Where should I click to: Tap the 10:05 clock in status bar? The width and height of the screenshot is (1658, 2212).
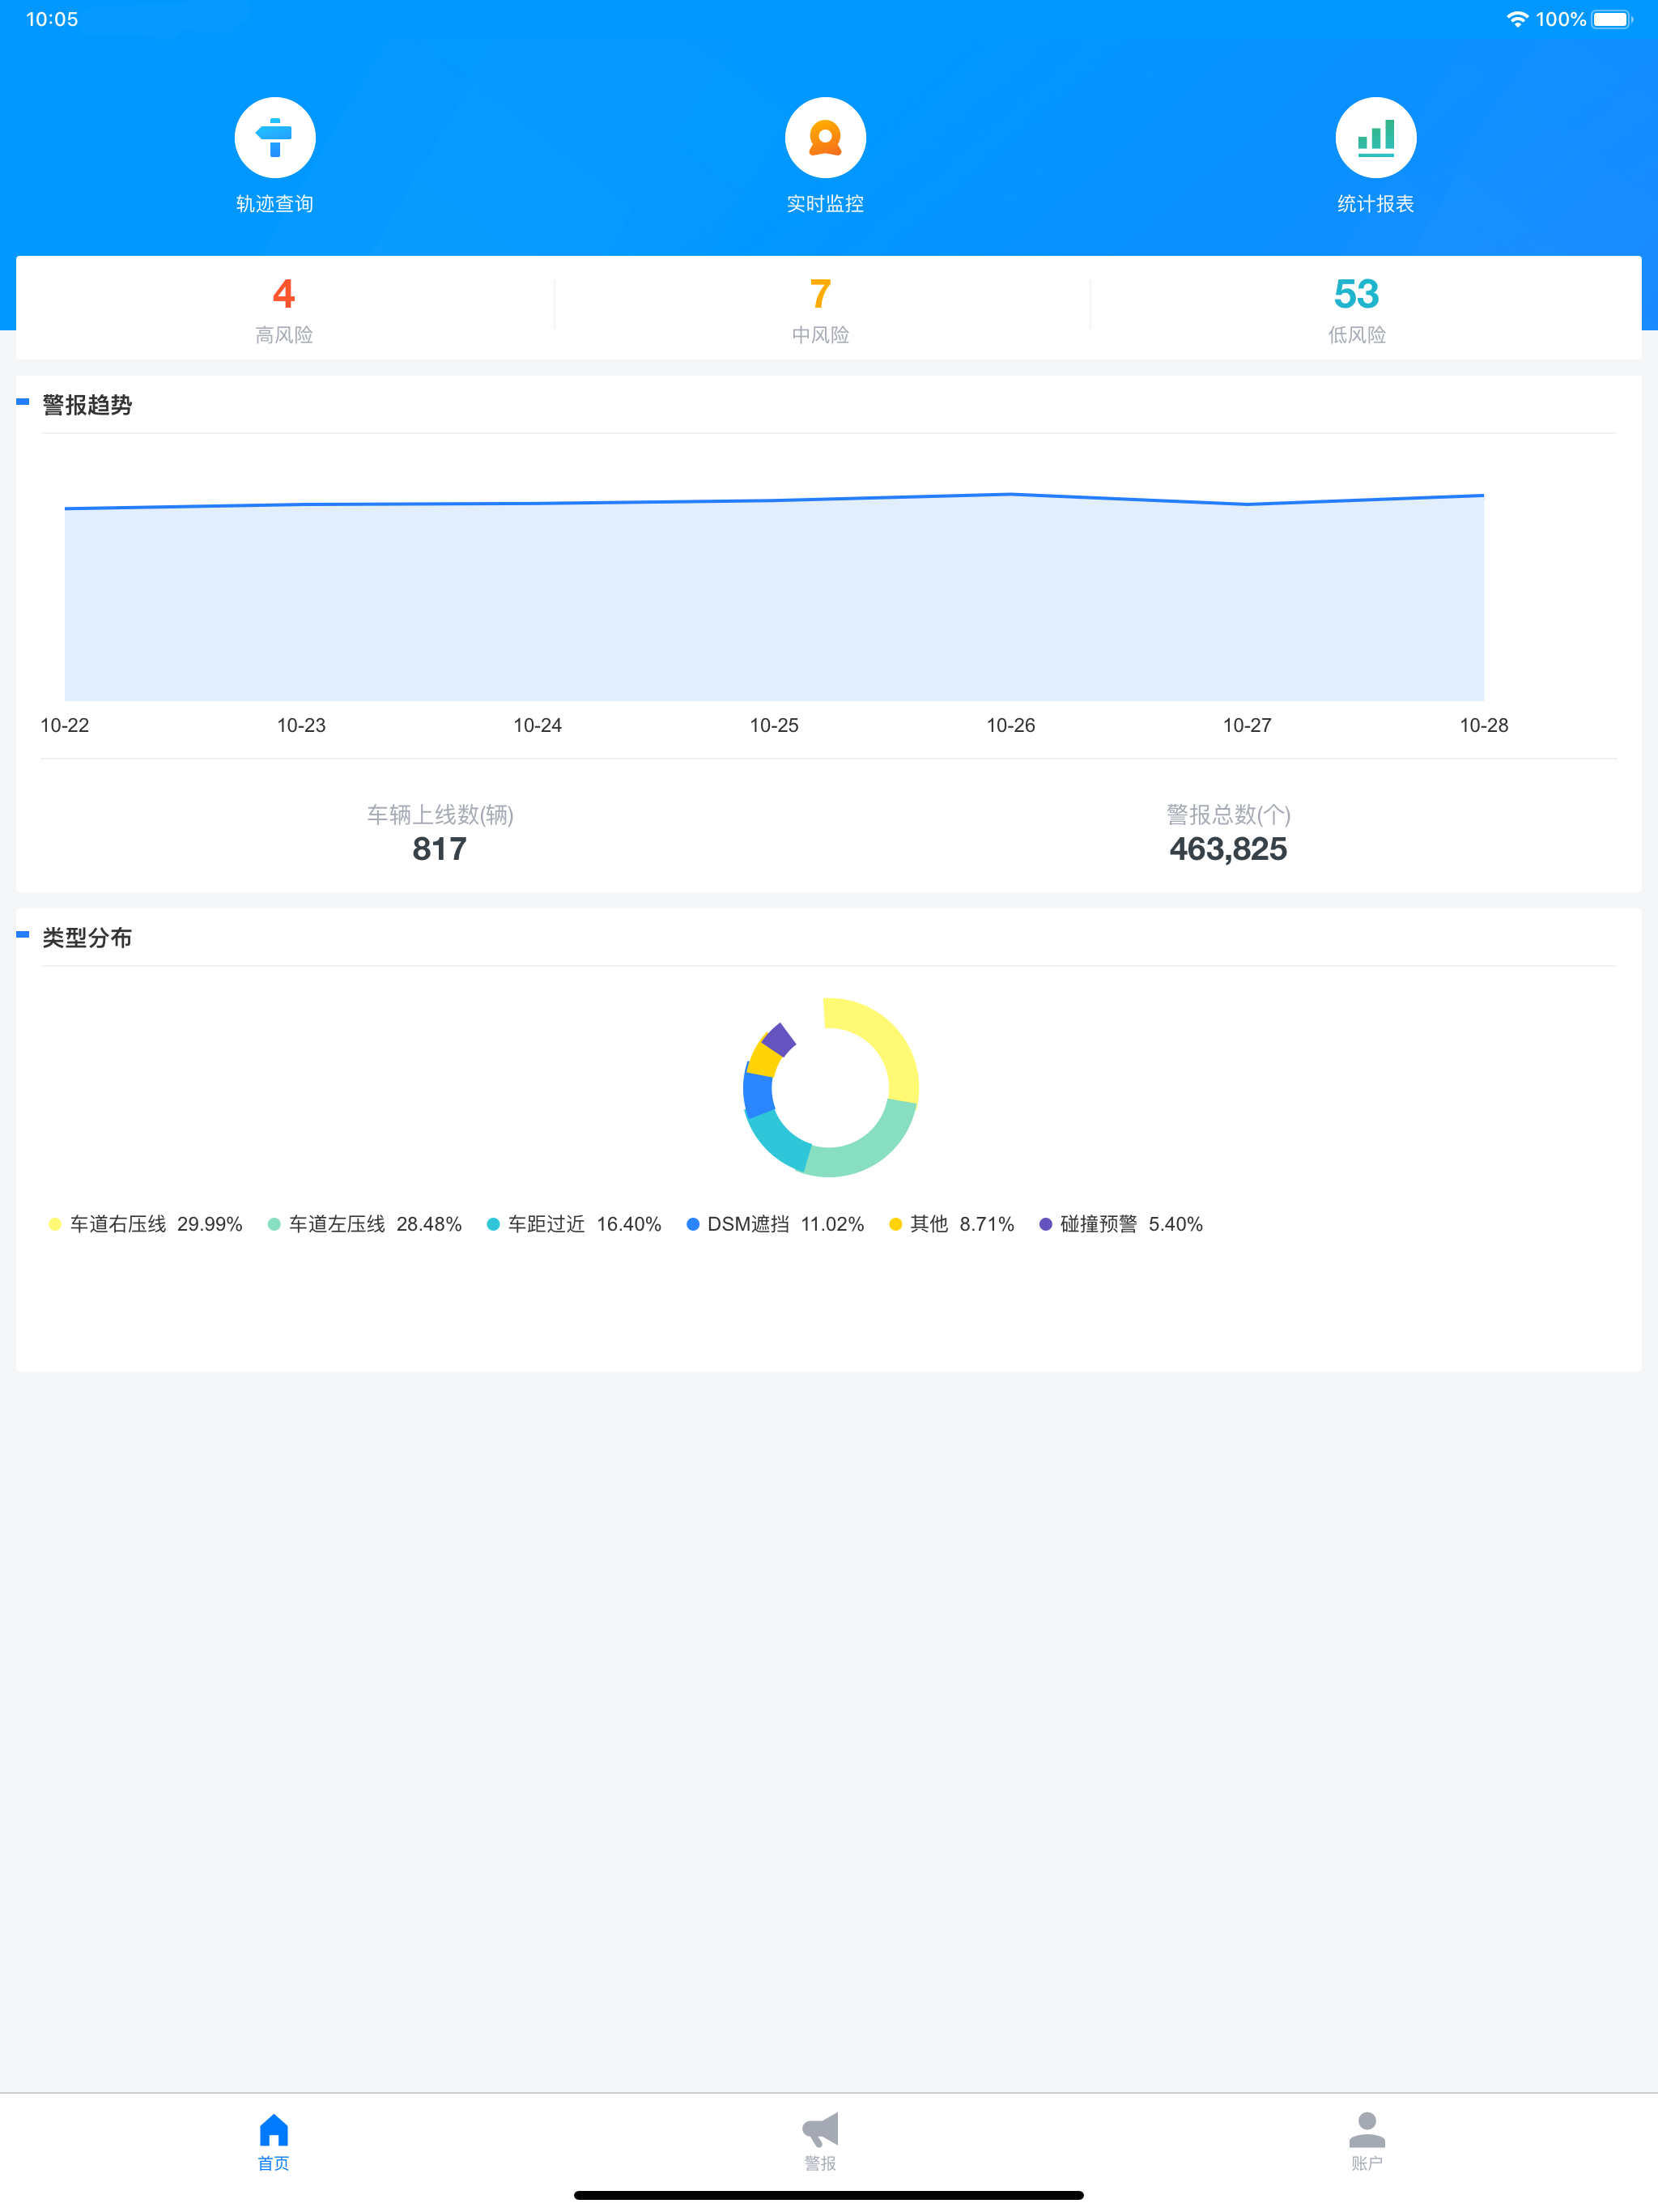pos(52,19)
